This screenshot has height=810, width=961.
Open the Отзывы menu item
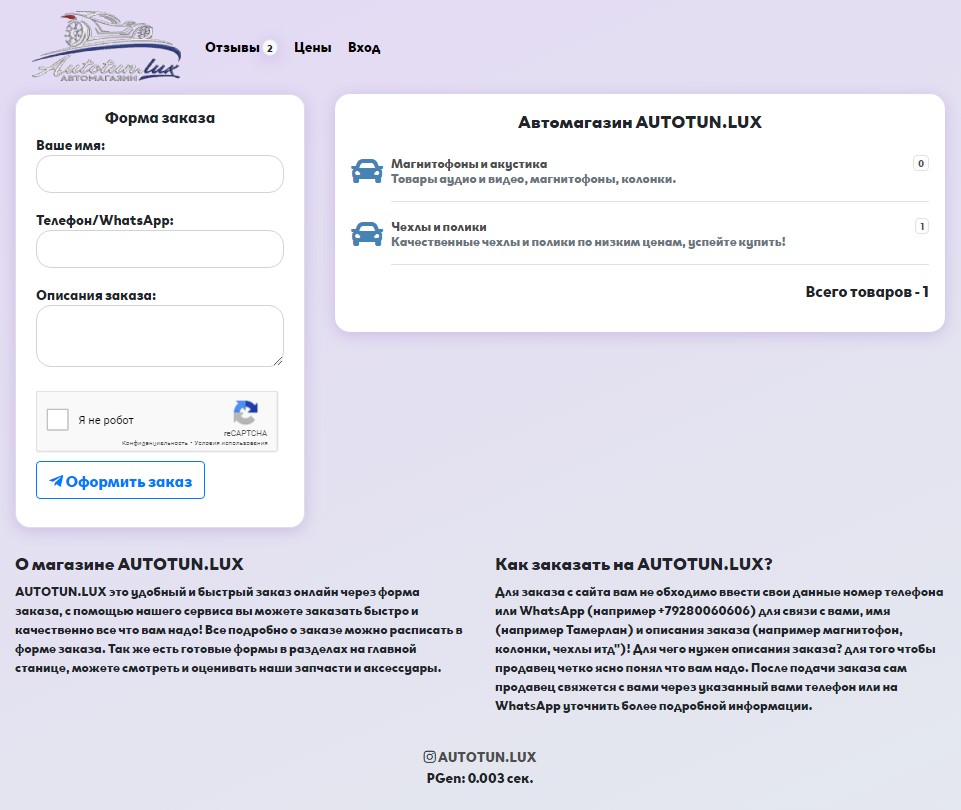tap(232, 47)
